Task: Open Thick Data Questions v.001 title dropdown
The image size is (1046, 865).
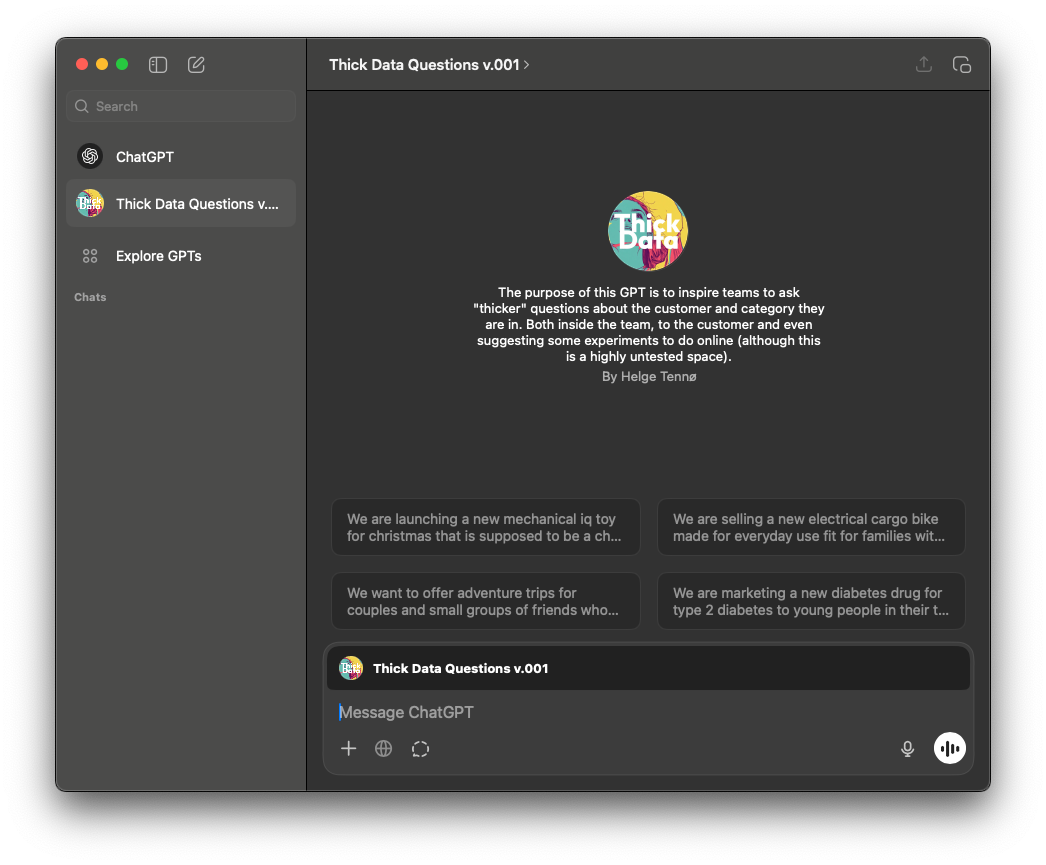Action: click(x=428, y=65)
